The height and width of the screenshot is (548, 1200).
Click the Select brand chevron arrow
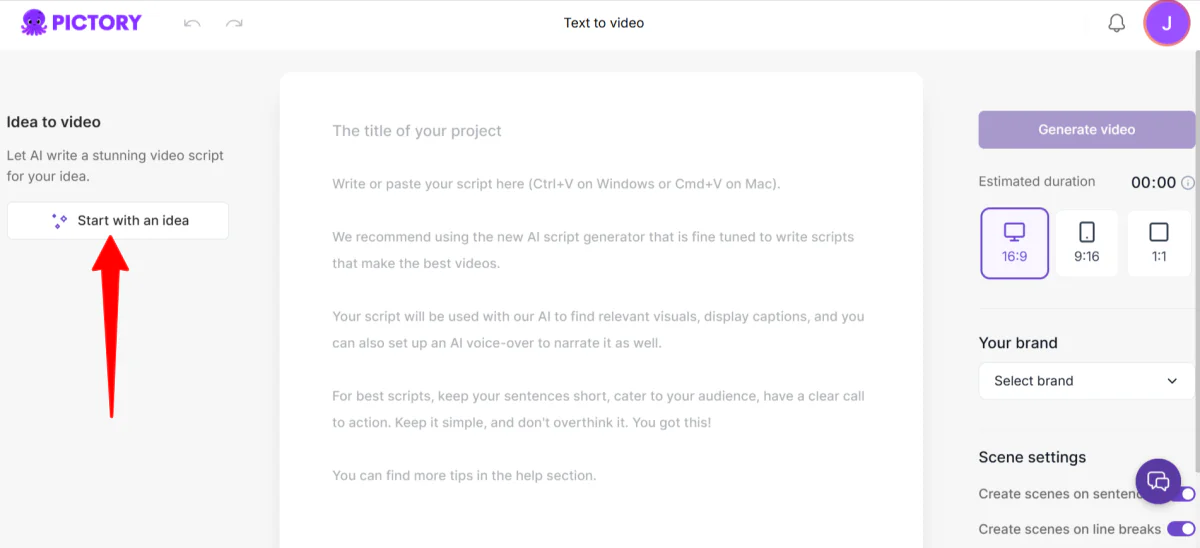1172,381
